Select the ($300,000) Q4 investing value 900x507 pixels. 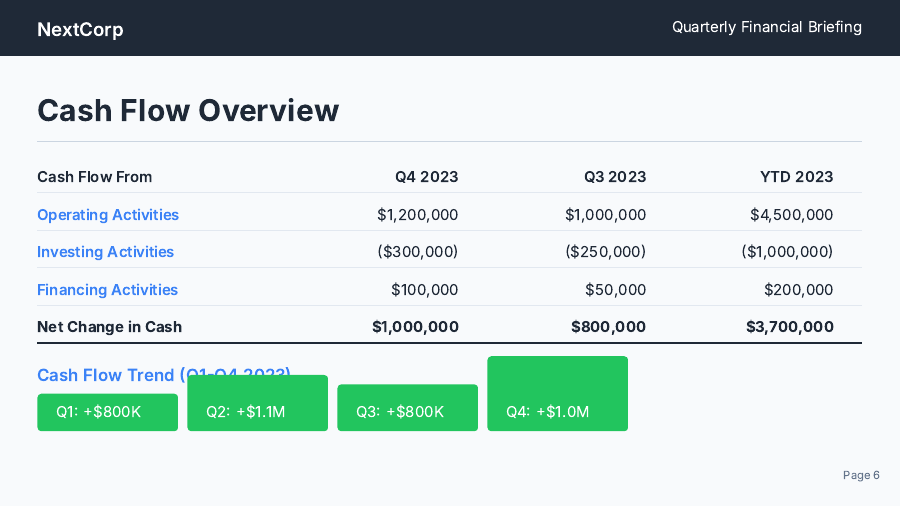pyautogui.click(x=417, y=252)
